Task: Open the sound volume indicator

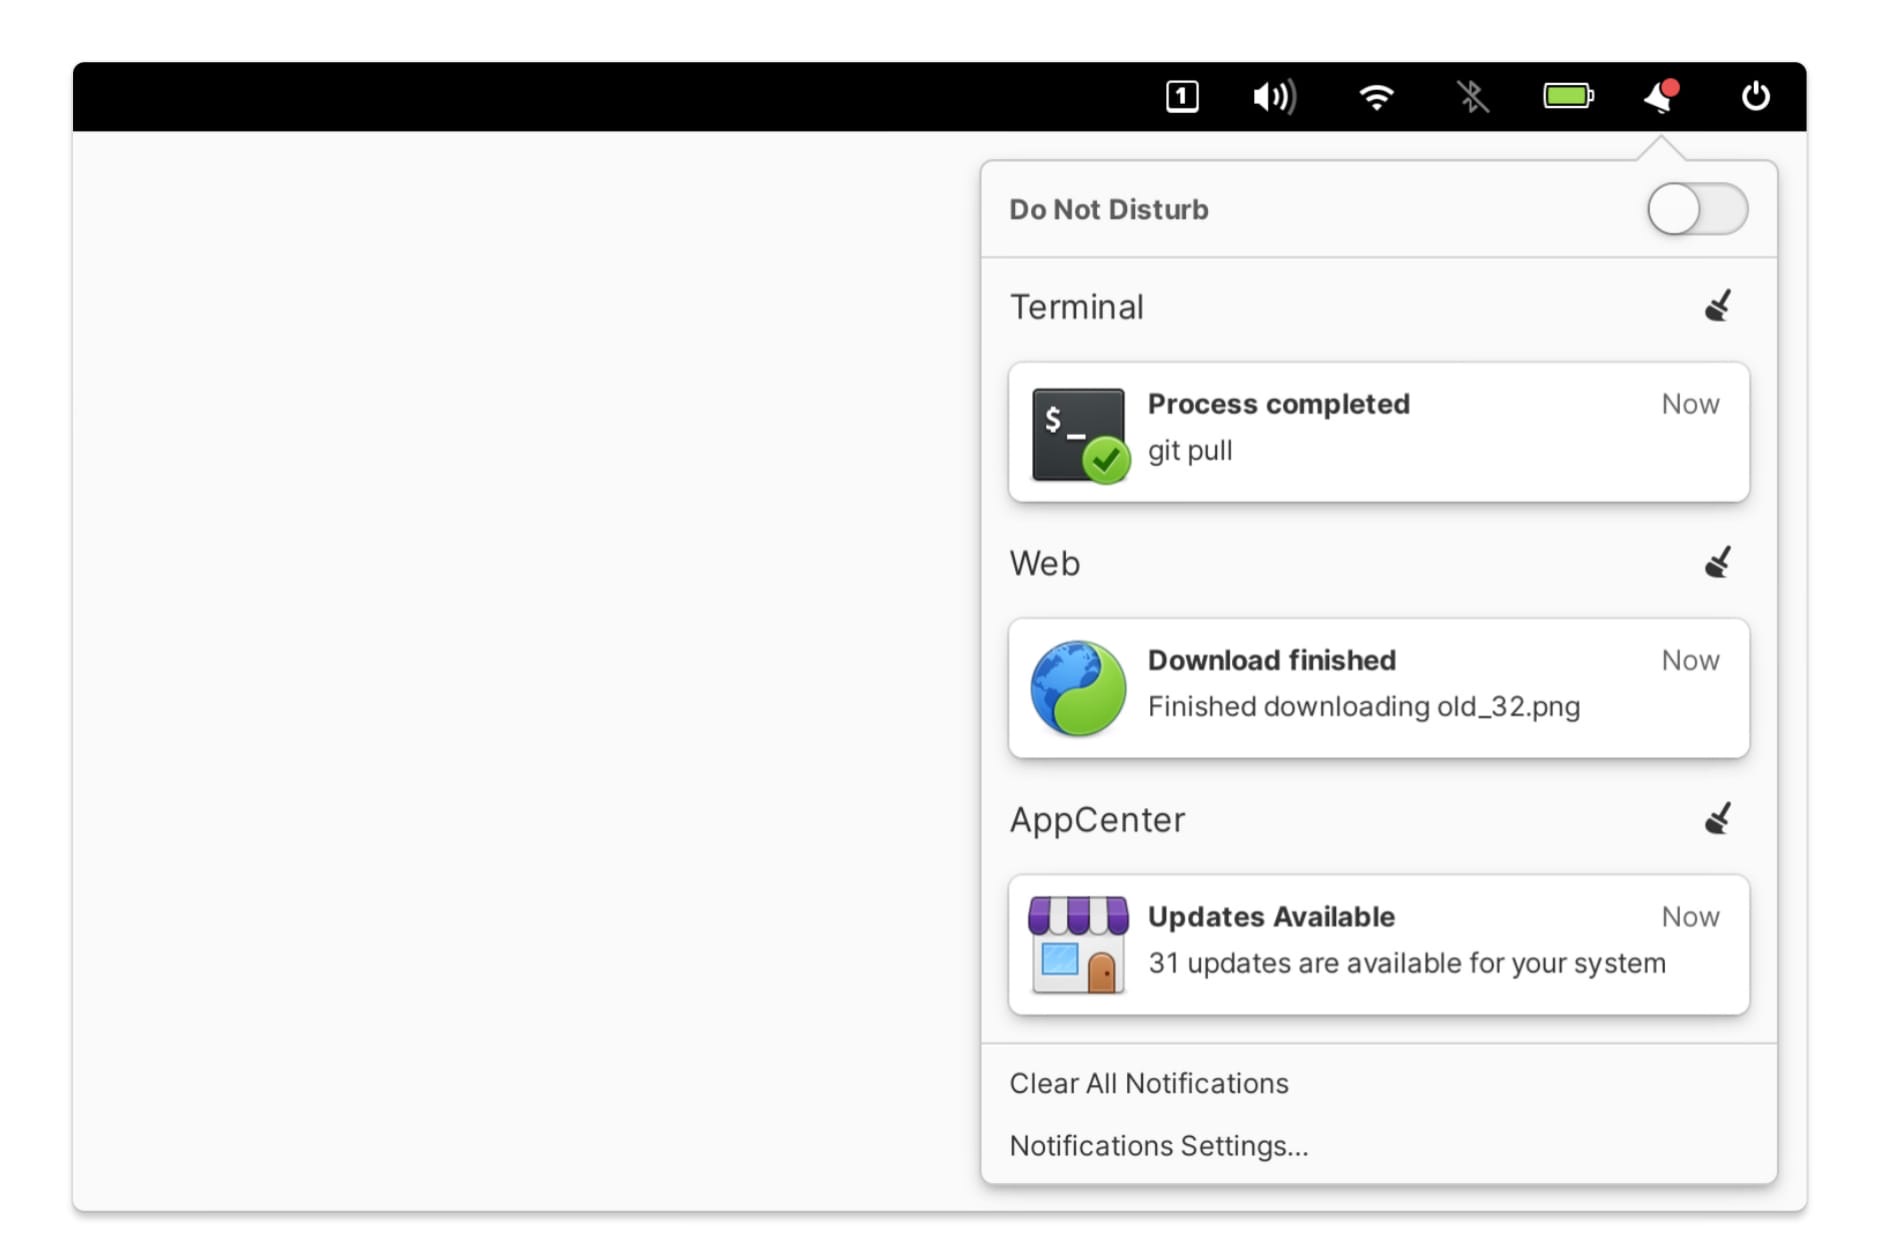Action: [1274, 97]
